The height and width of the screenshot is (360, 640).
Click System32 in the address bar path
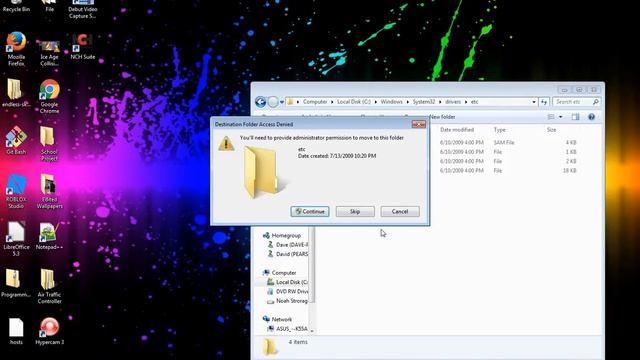pos(424,102)
